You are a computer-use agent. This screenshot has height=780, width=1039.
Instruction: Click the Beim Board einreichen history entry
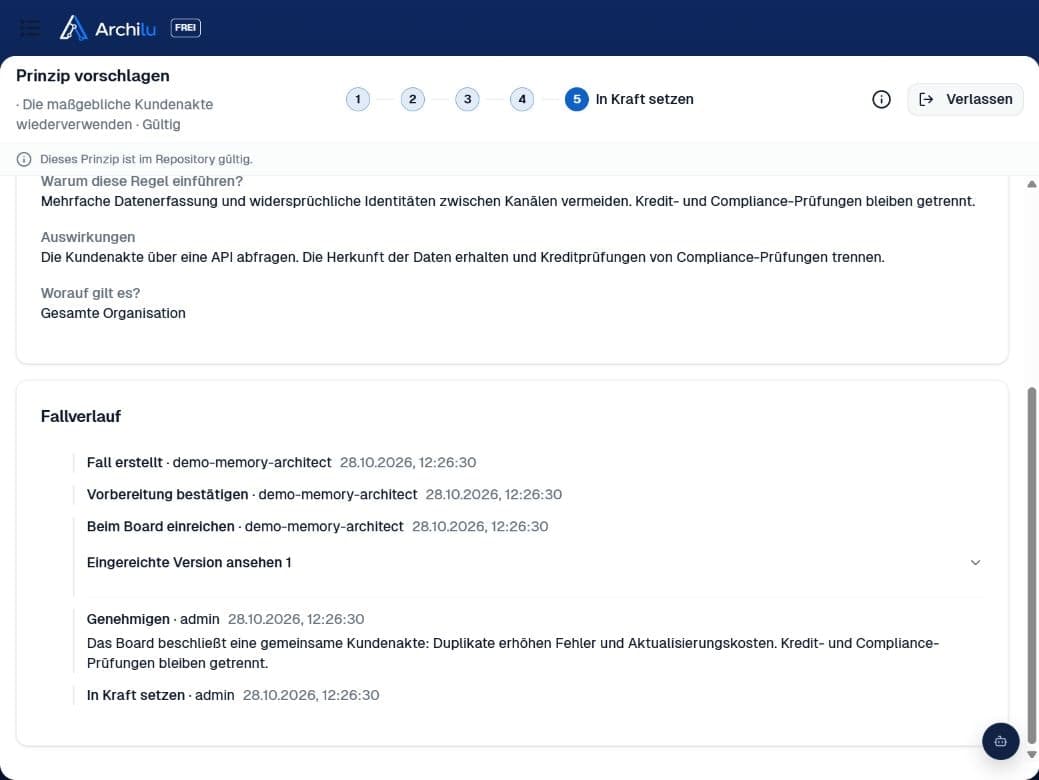[317, 527]
